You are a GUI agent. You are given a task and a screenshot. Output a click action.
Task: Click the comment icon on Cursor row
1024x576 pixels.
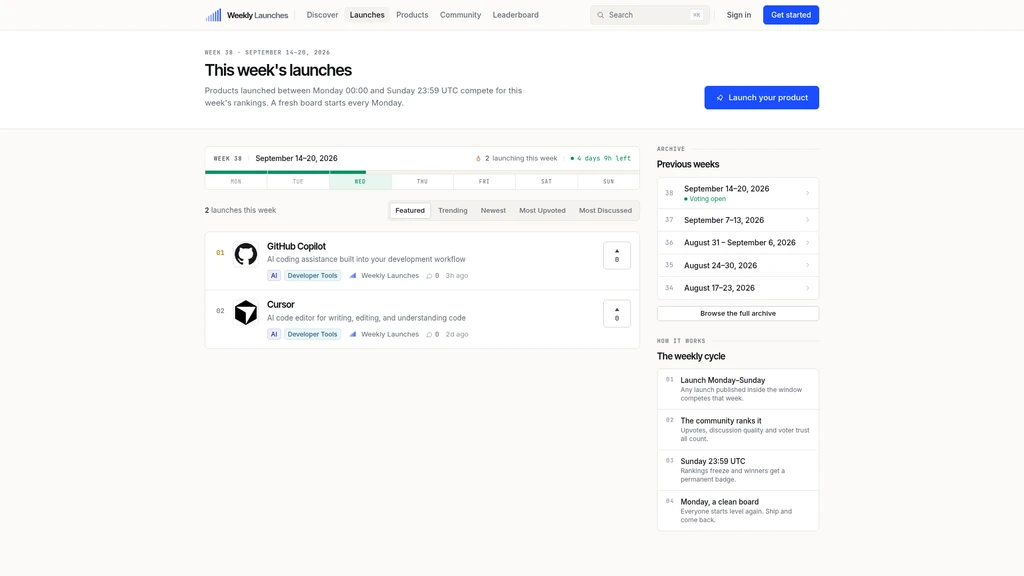[x=429, y=334]
